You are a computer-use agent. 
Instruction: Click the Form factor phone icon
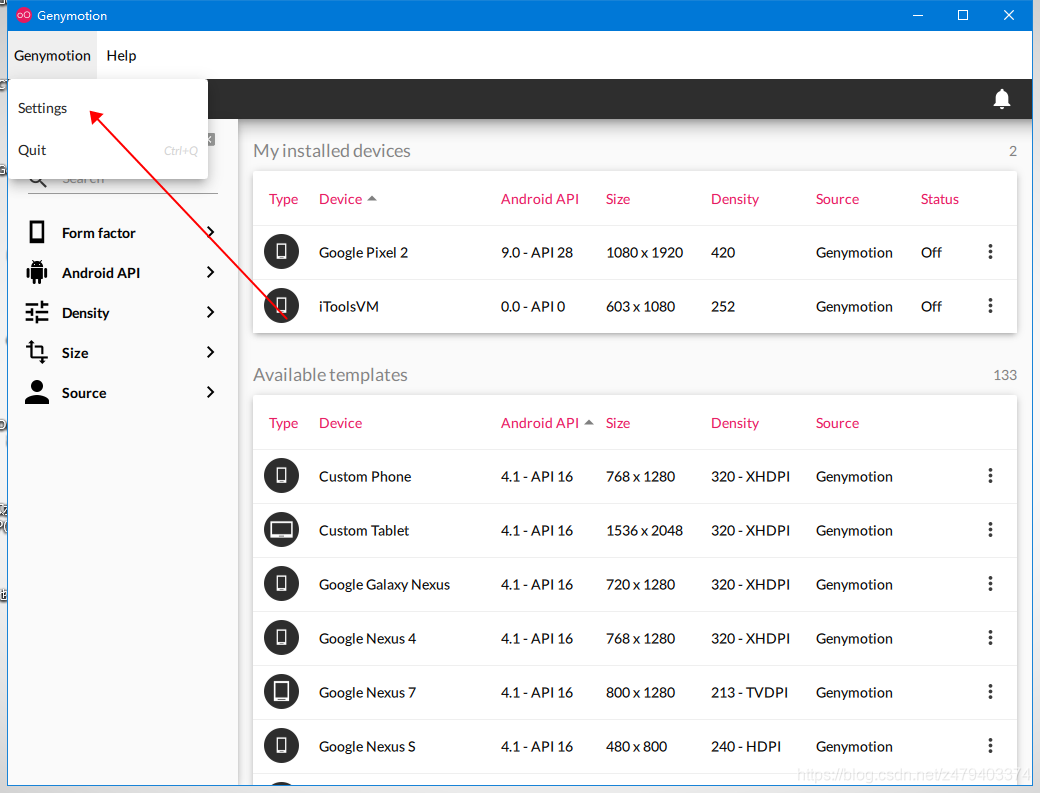pos(37,233)
